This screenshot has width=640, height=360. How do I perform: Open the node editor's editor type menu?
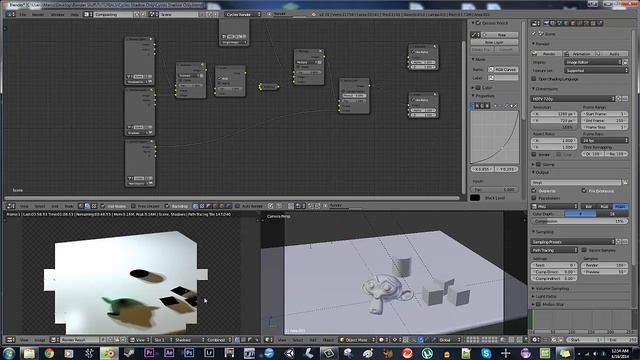[11, 206]
